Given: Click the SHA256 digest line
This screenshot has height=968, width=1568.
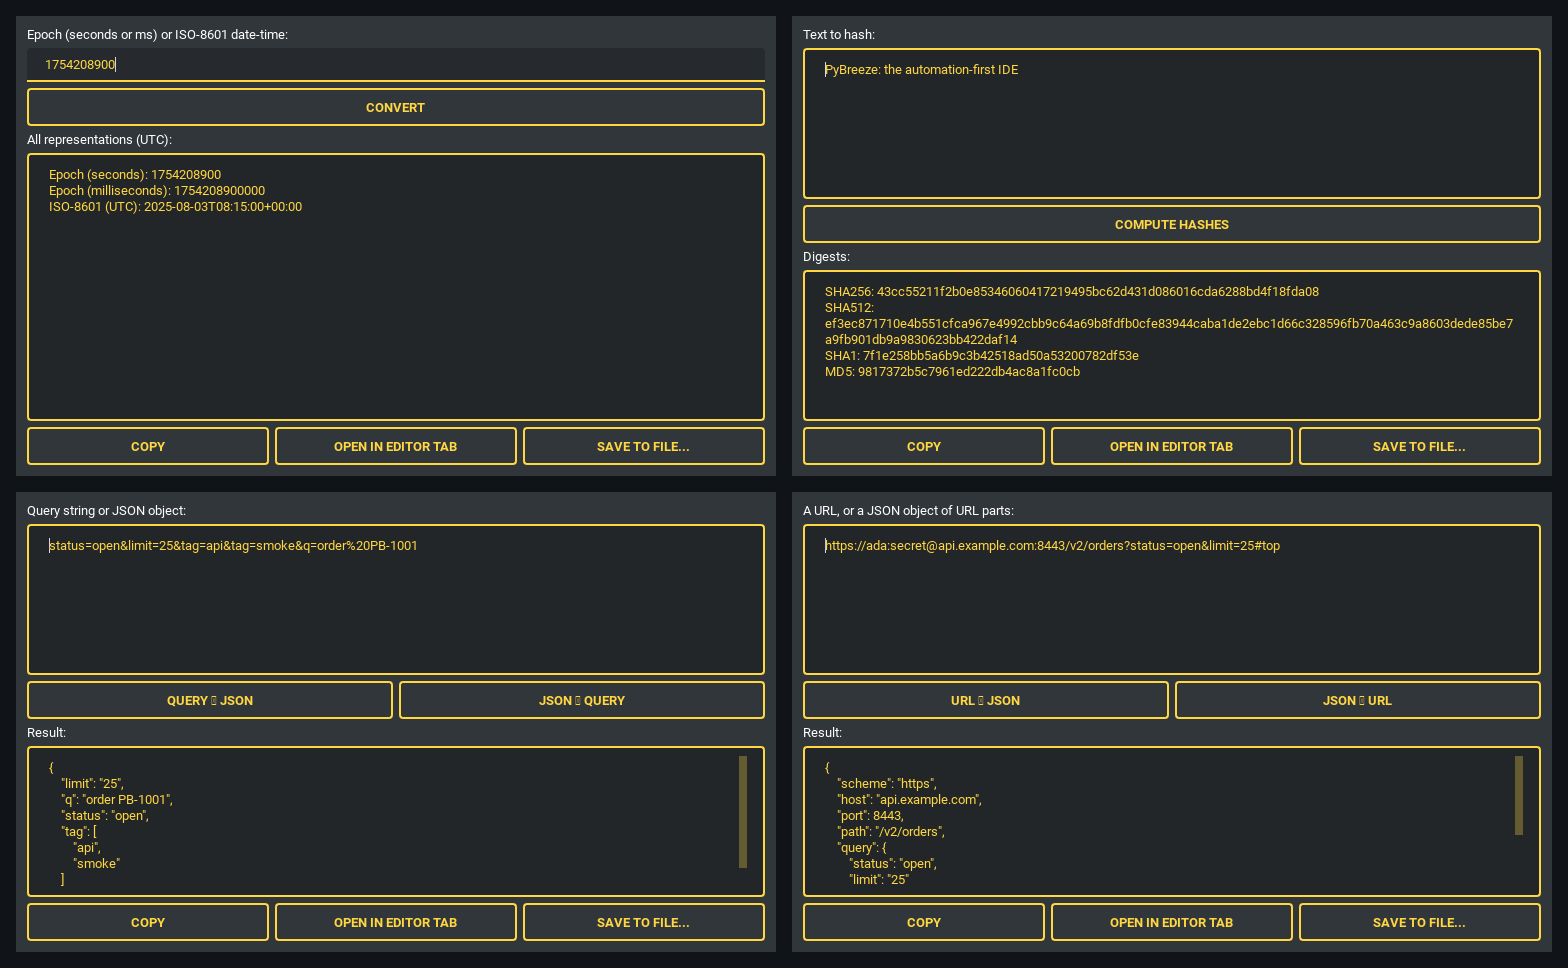Looking at the screenshot, I should (1072, 292).
